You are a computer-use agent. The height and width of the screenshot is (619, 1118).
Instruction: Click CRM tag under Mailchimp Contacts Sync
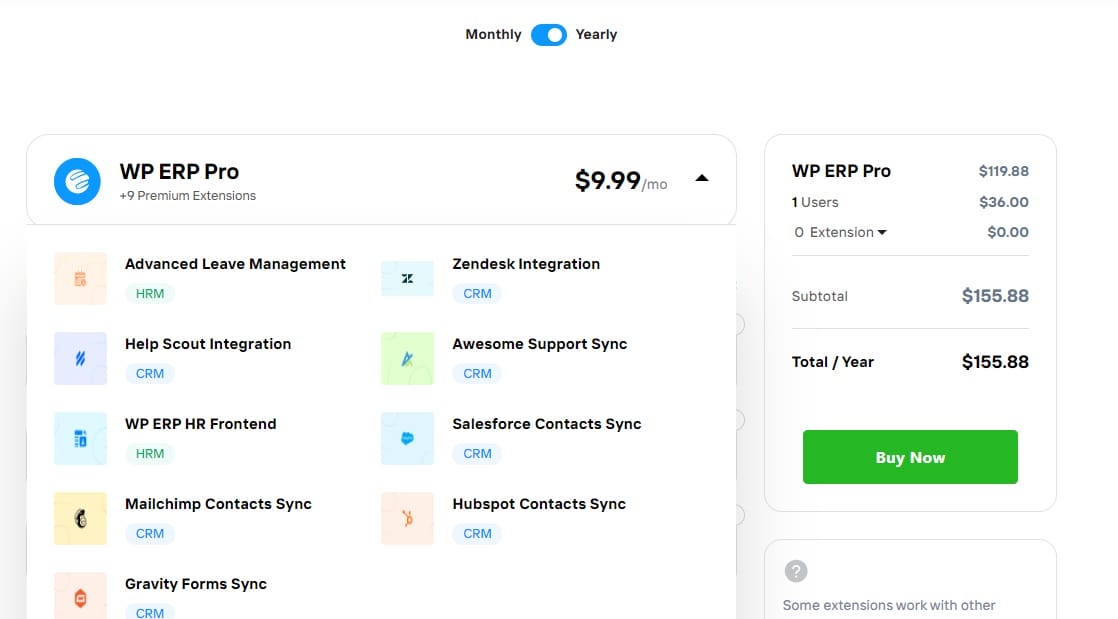150,533
